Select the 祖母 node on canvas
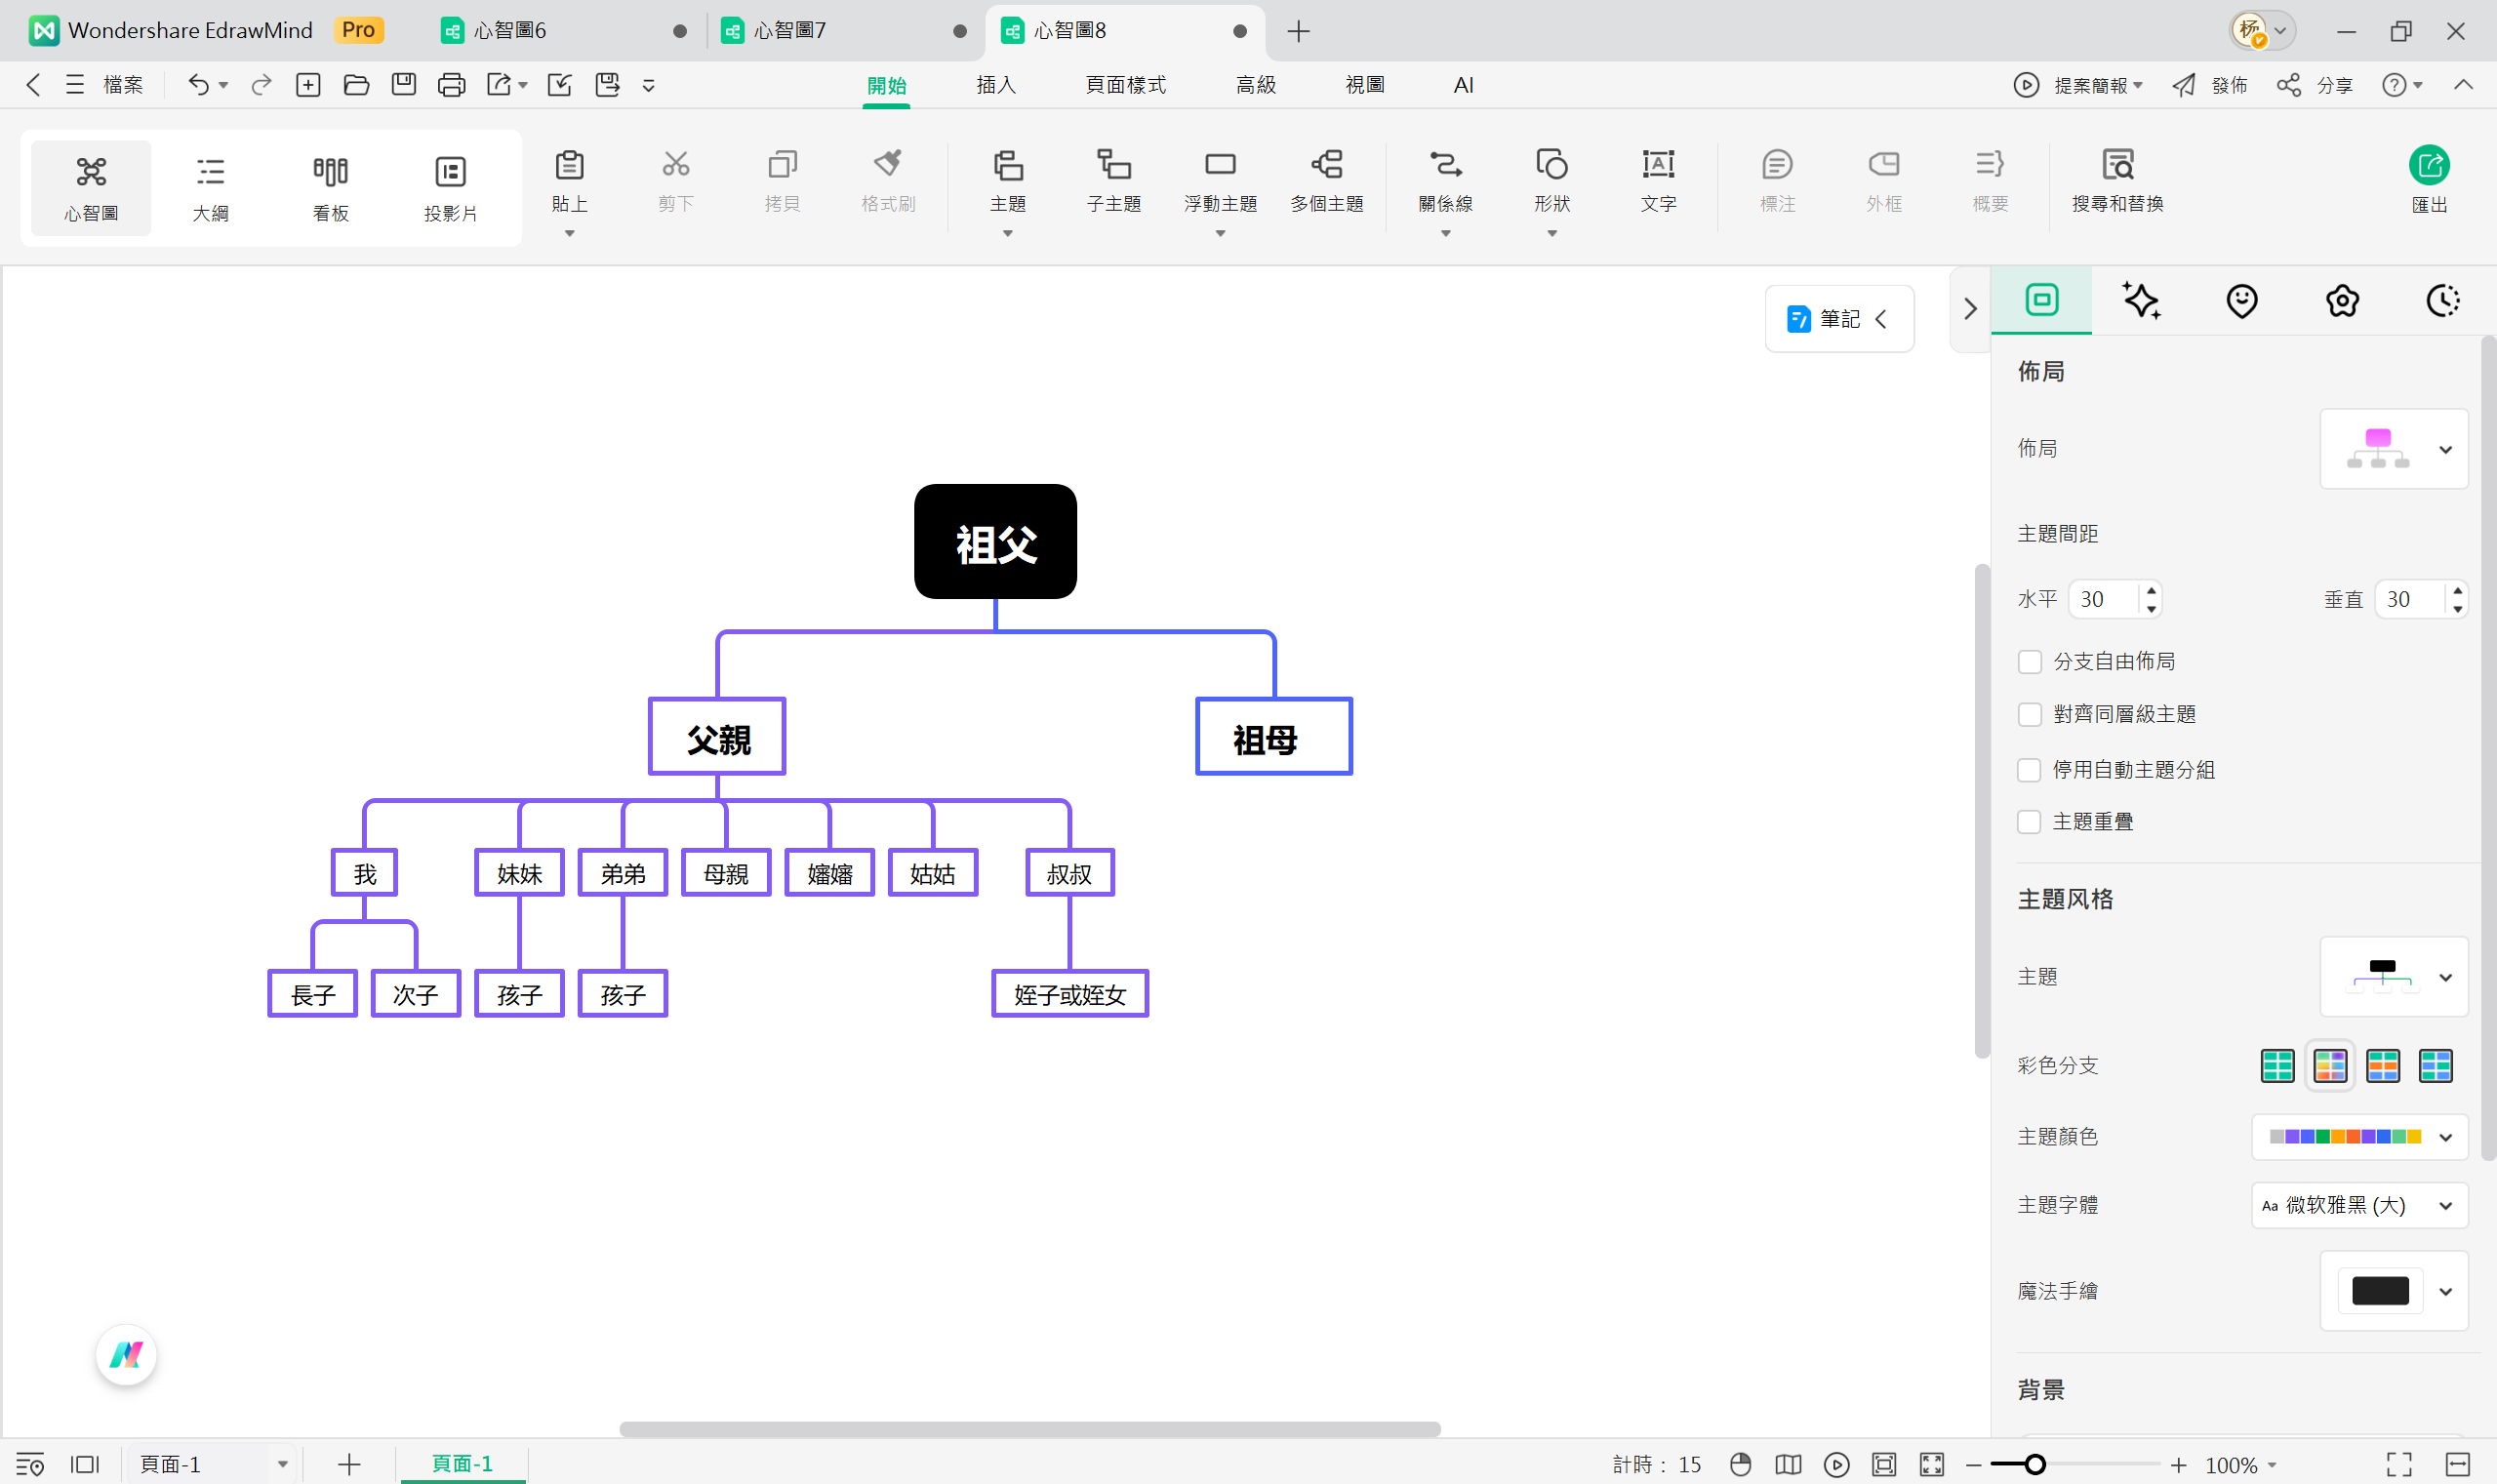This screenshot has height=1484, width=2497. click(1273, 737)
